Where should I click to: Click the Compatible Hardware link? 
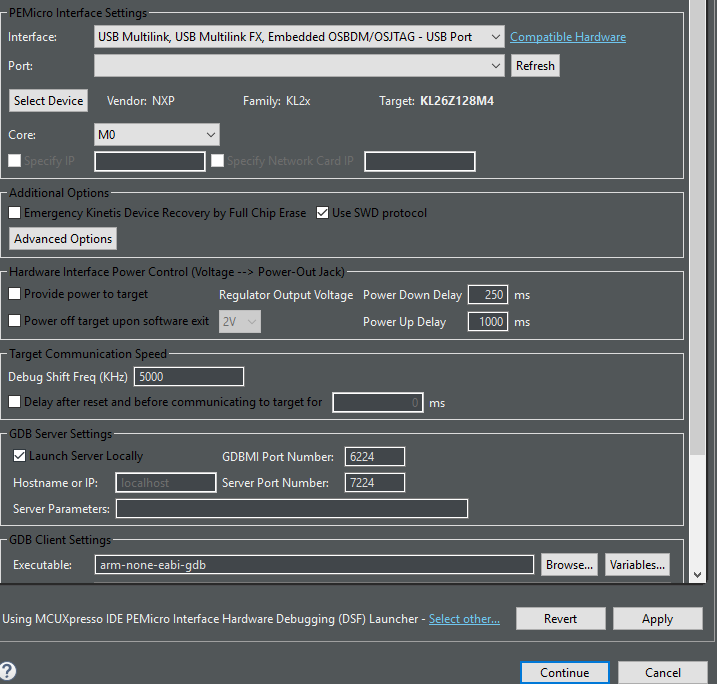pyautogui.click(x=568, y=37)
